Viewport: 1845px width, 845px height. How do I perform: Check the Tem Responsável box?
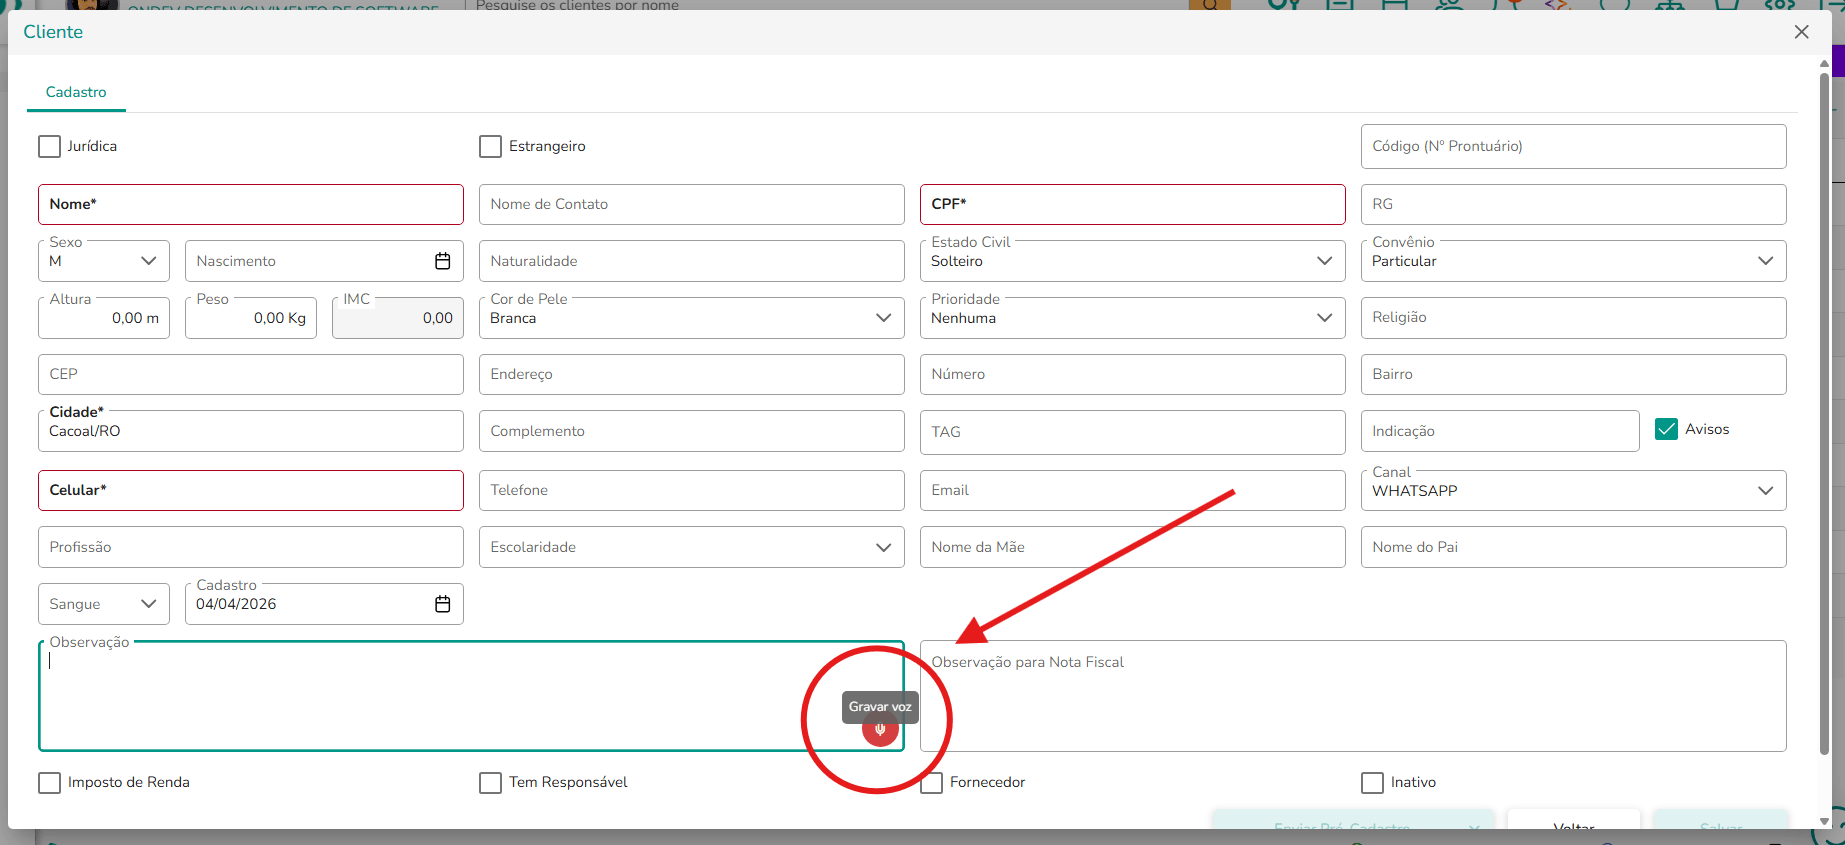[490, 782]
